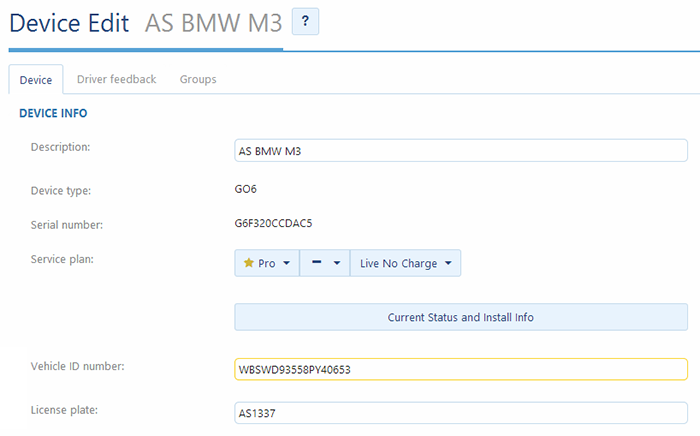Open the dash dropdown's caret arrow
The height and width of the screenshot is (436, 700).
337,264
